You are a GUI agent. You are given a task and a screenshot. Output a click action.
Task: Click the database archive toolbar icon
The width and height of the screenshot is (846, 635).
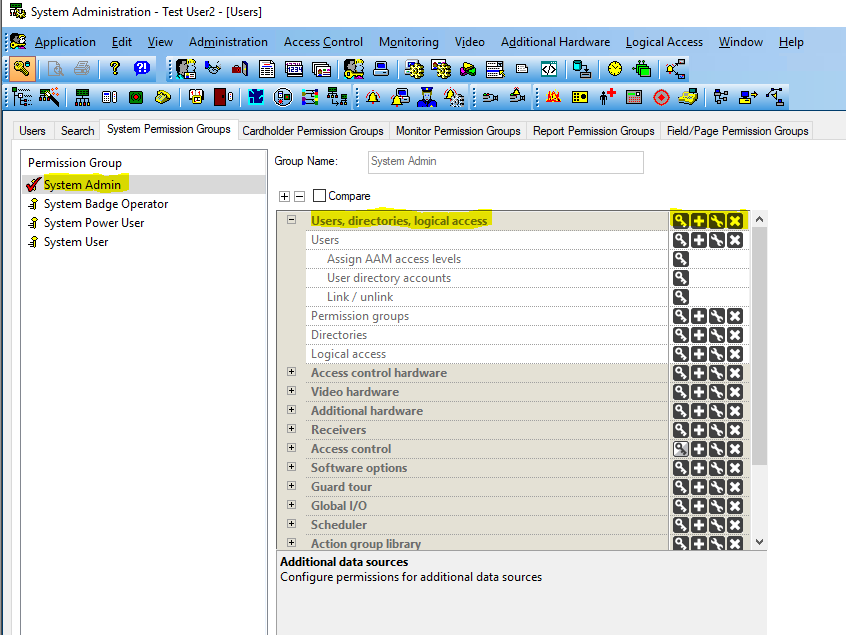[582, 69]
